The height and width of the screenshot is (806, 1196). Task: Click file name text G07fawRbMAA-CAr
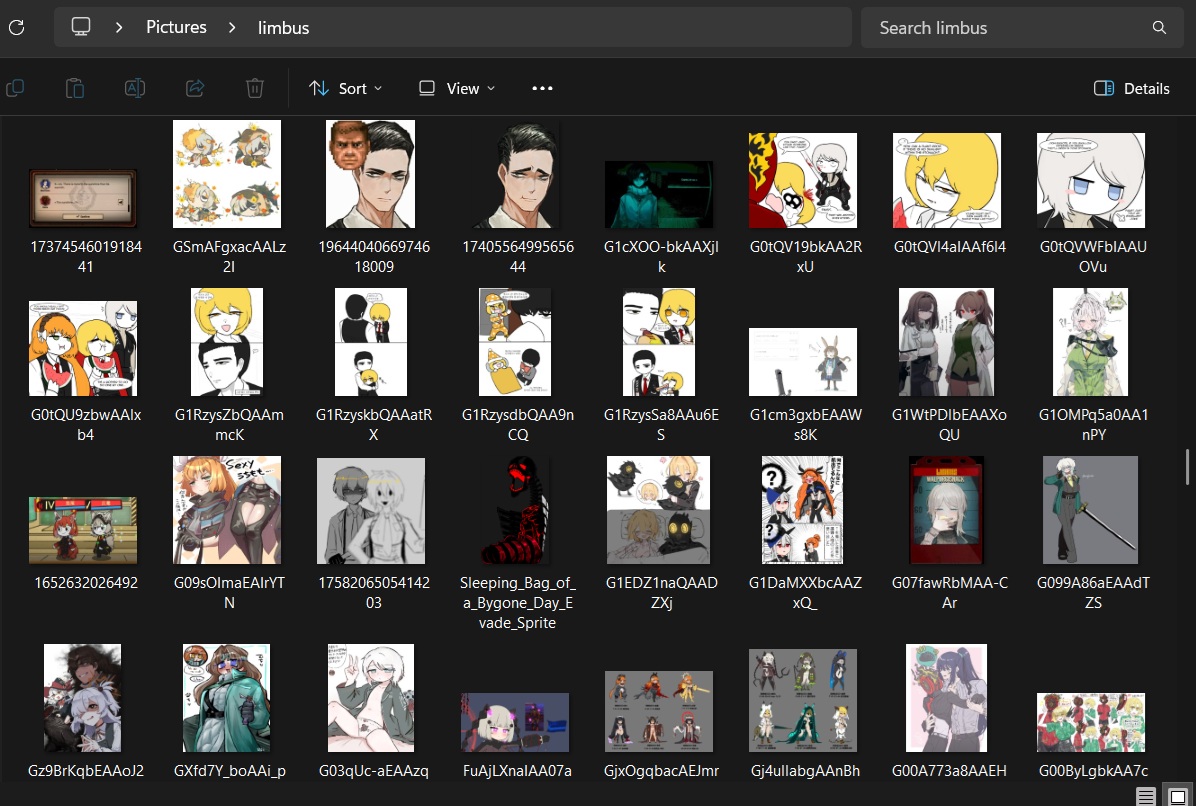(x=950, y=592)
